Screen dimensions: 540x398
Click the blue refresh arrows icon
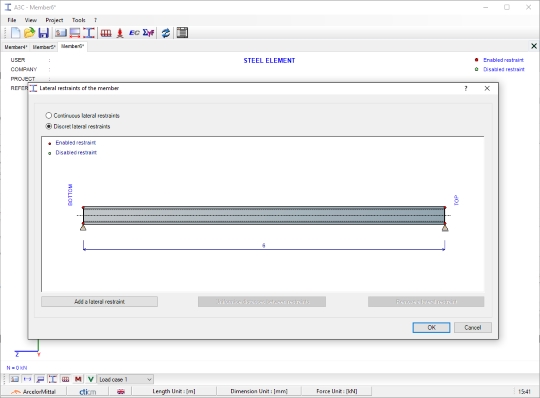point(166,33)
